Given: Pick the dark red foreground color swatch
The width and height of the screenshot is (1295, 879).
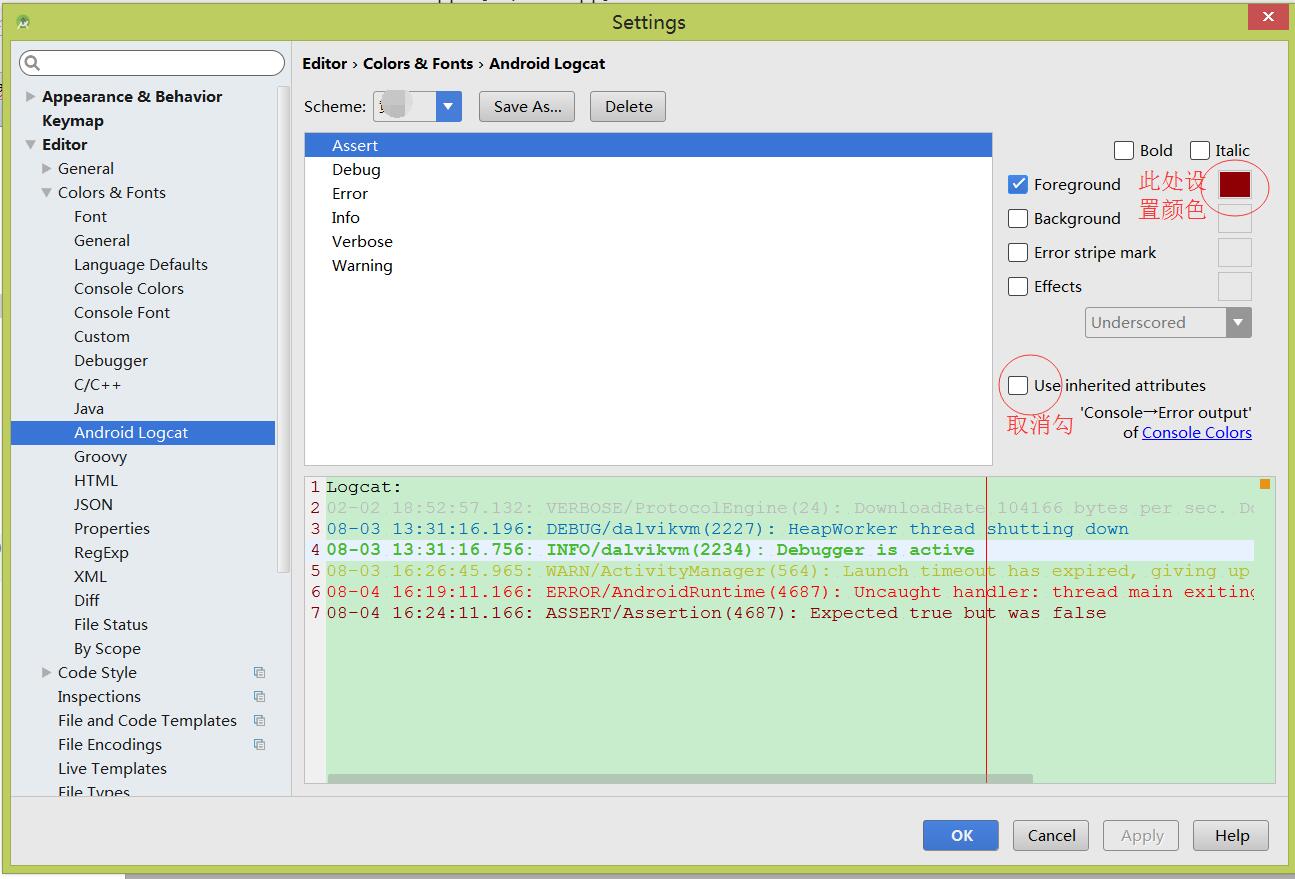Looking at the screenshot, I should click(x=1234, y=185).
